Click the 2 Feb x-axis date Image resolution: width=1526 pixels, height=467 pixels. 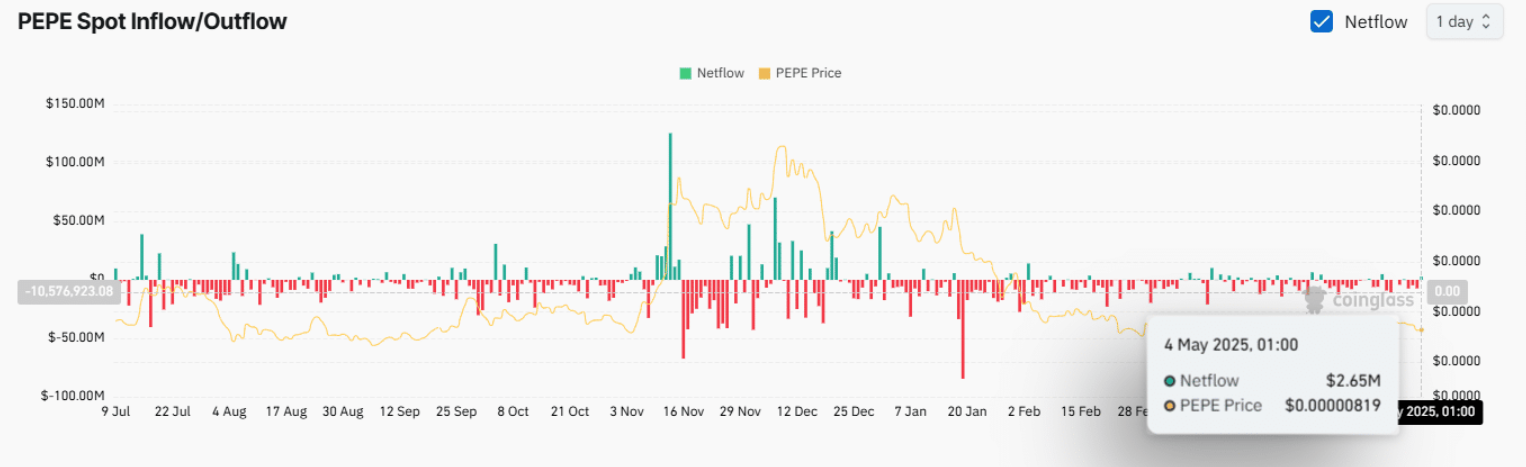point(1024,411)
